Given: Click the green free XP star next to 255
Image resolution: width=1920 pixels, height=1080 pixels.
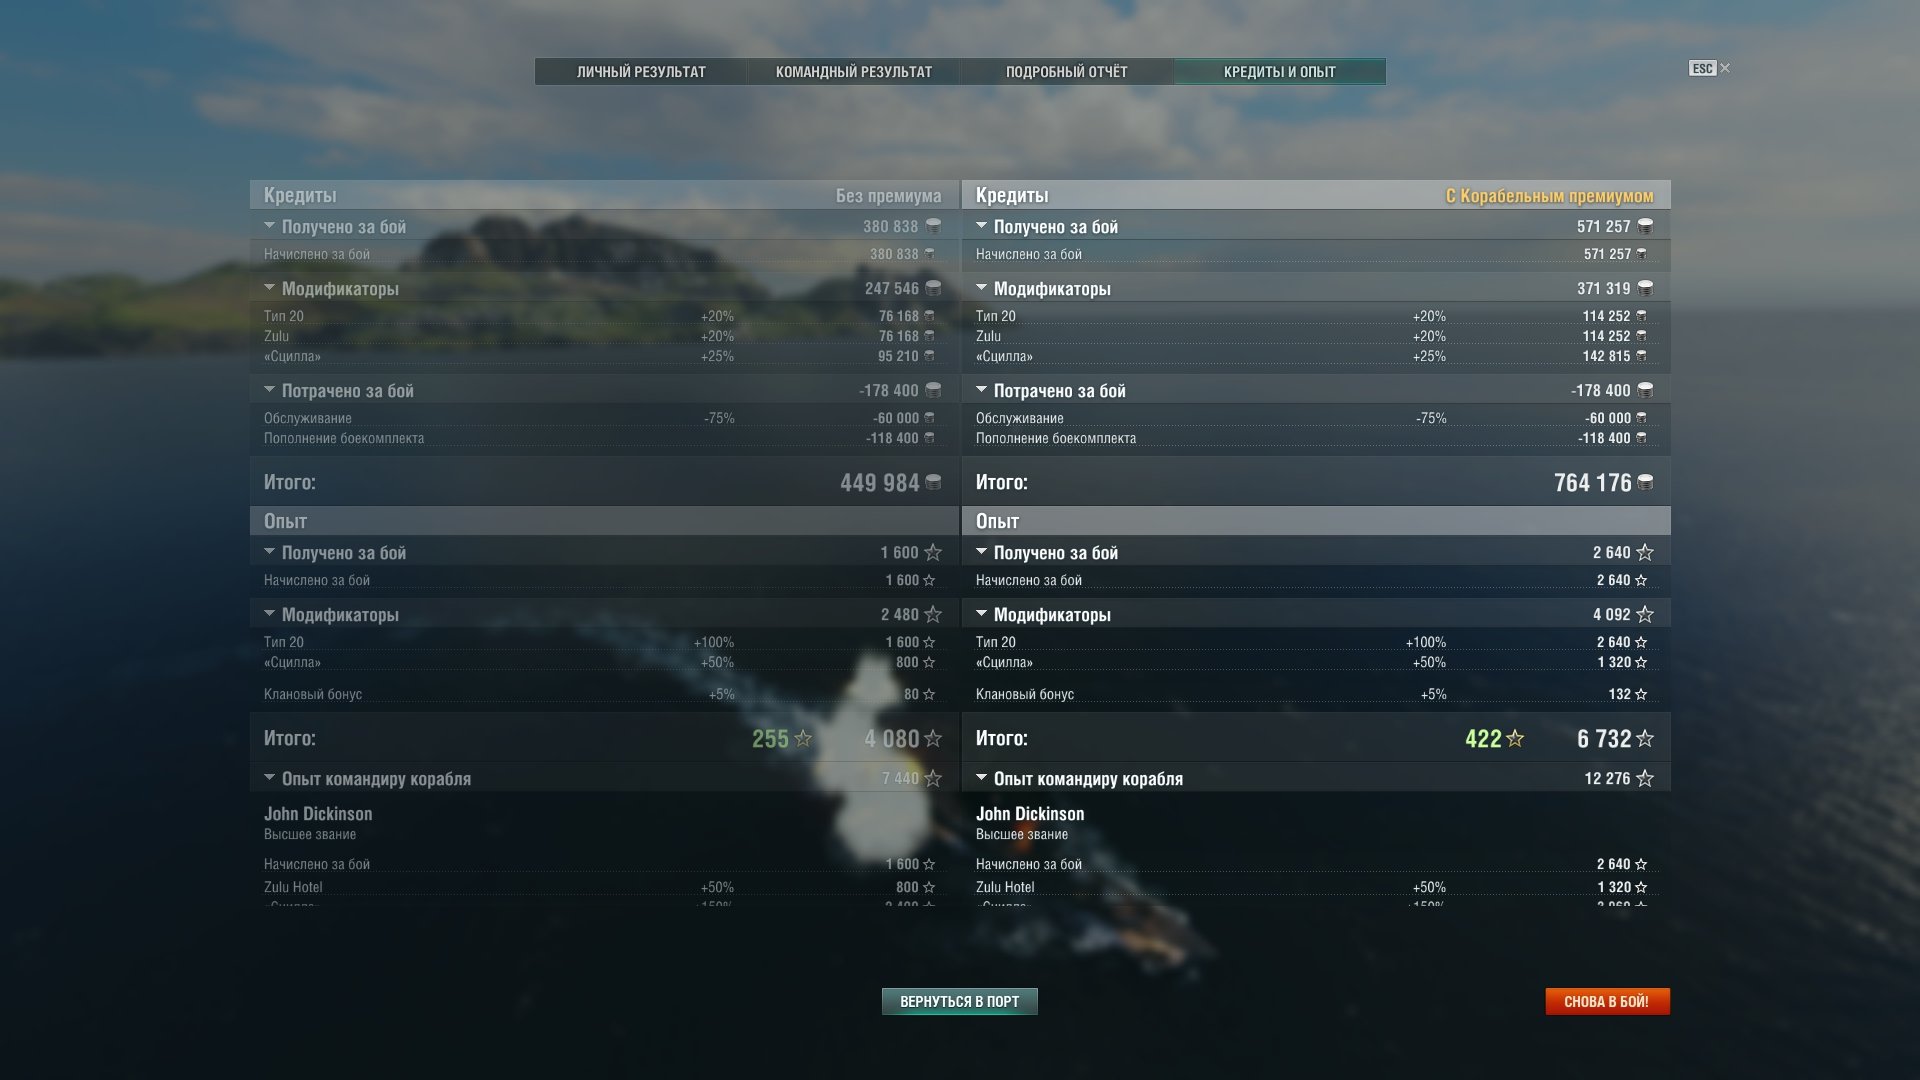Looking at the screenshot, I should 802,739.
